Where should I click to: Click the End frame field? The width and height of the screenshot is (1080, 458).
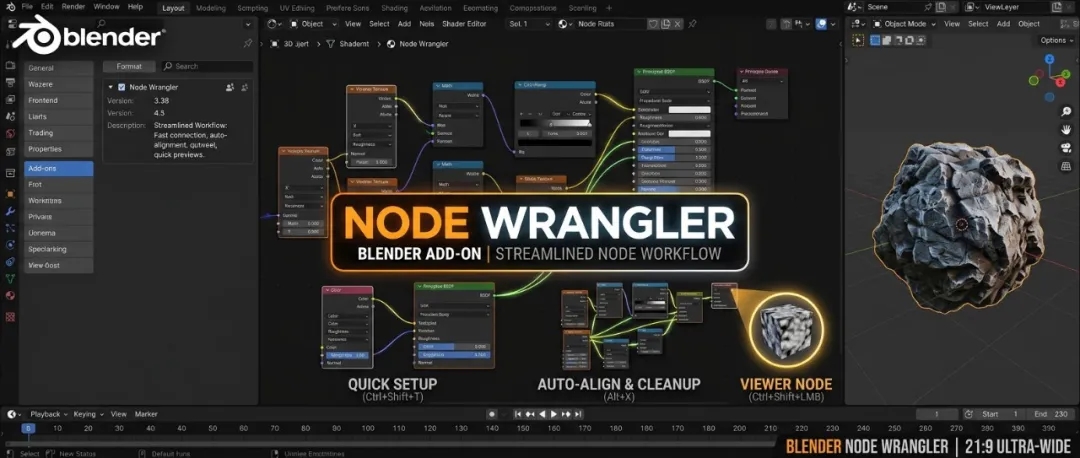(1050, 415)
